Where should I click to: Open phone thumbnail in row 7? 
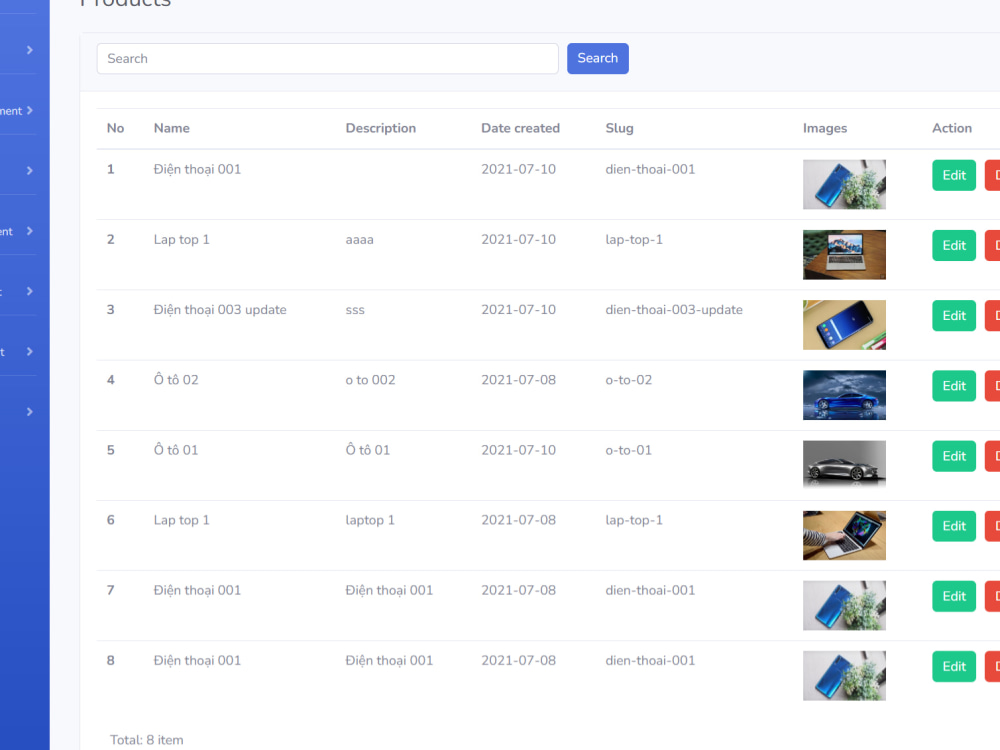(844, 605)
